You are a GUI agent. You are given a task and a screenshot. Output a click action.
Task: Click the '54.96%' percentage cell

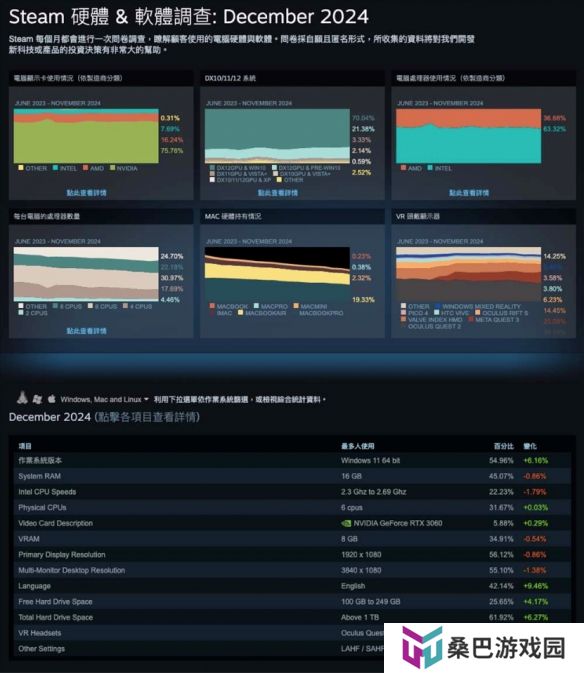[501, 461]
